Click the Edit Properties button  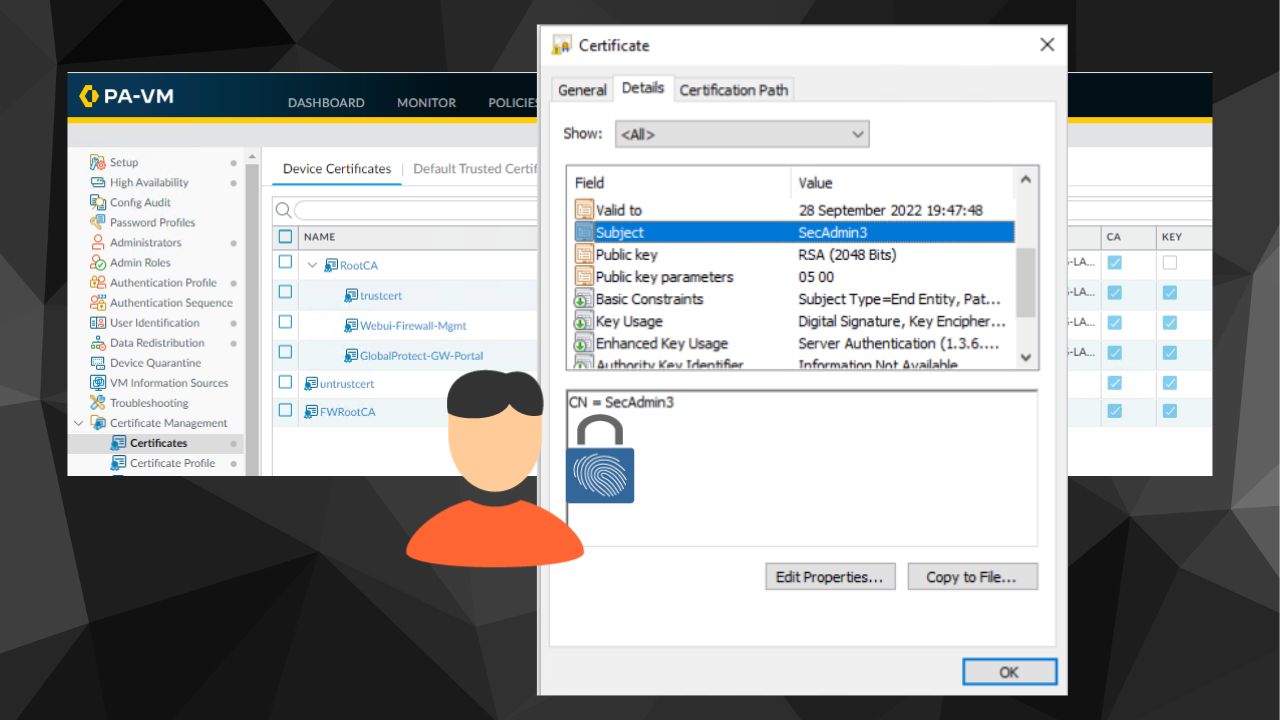(829, 577)
